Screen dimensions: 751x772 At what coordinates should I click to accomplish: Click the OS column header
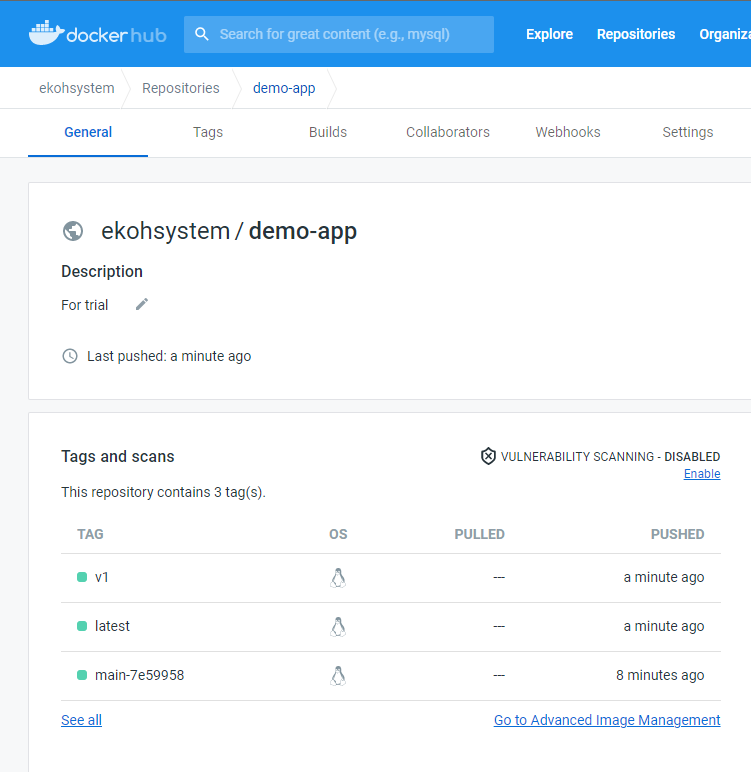point(338,534)
